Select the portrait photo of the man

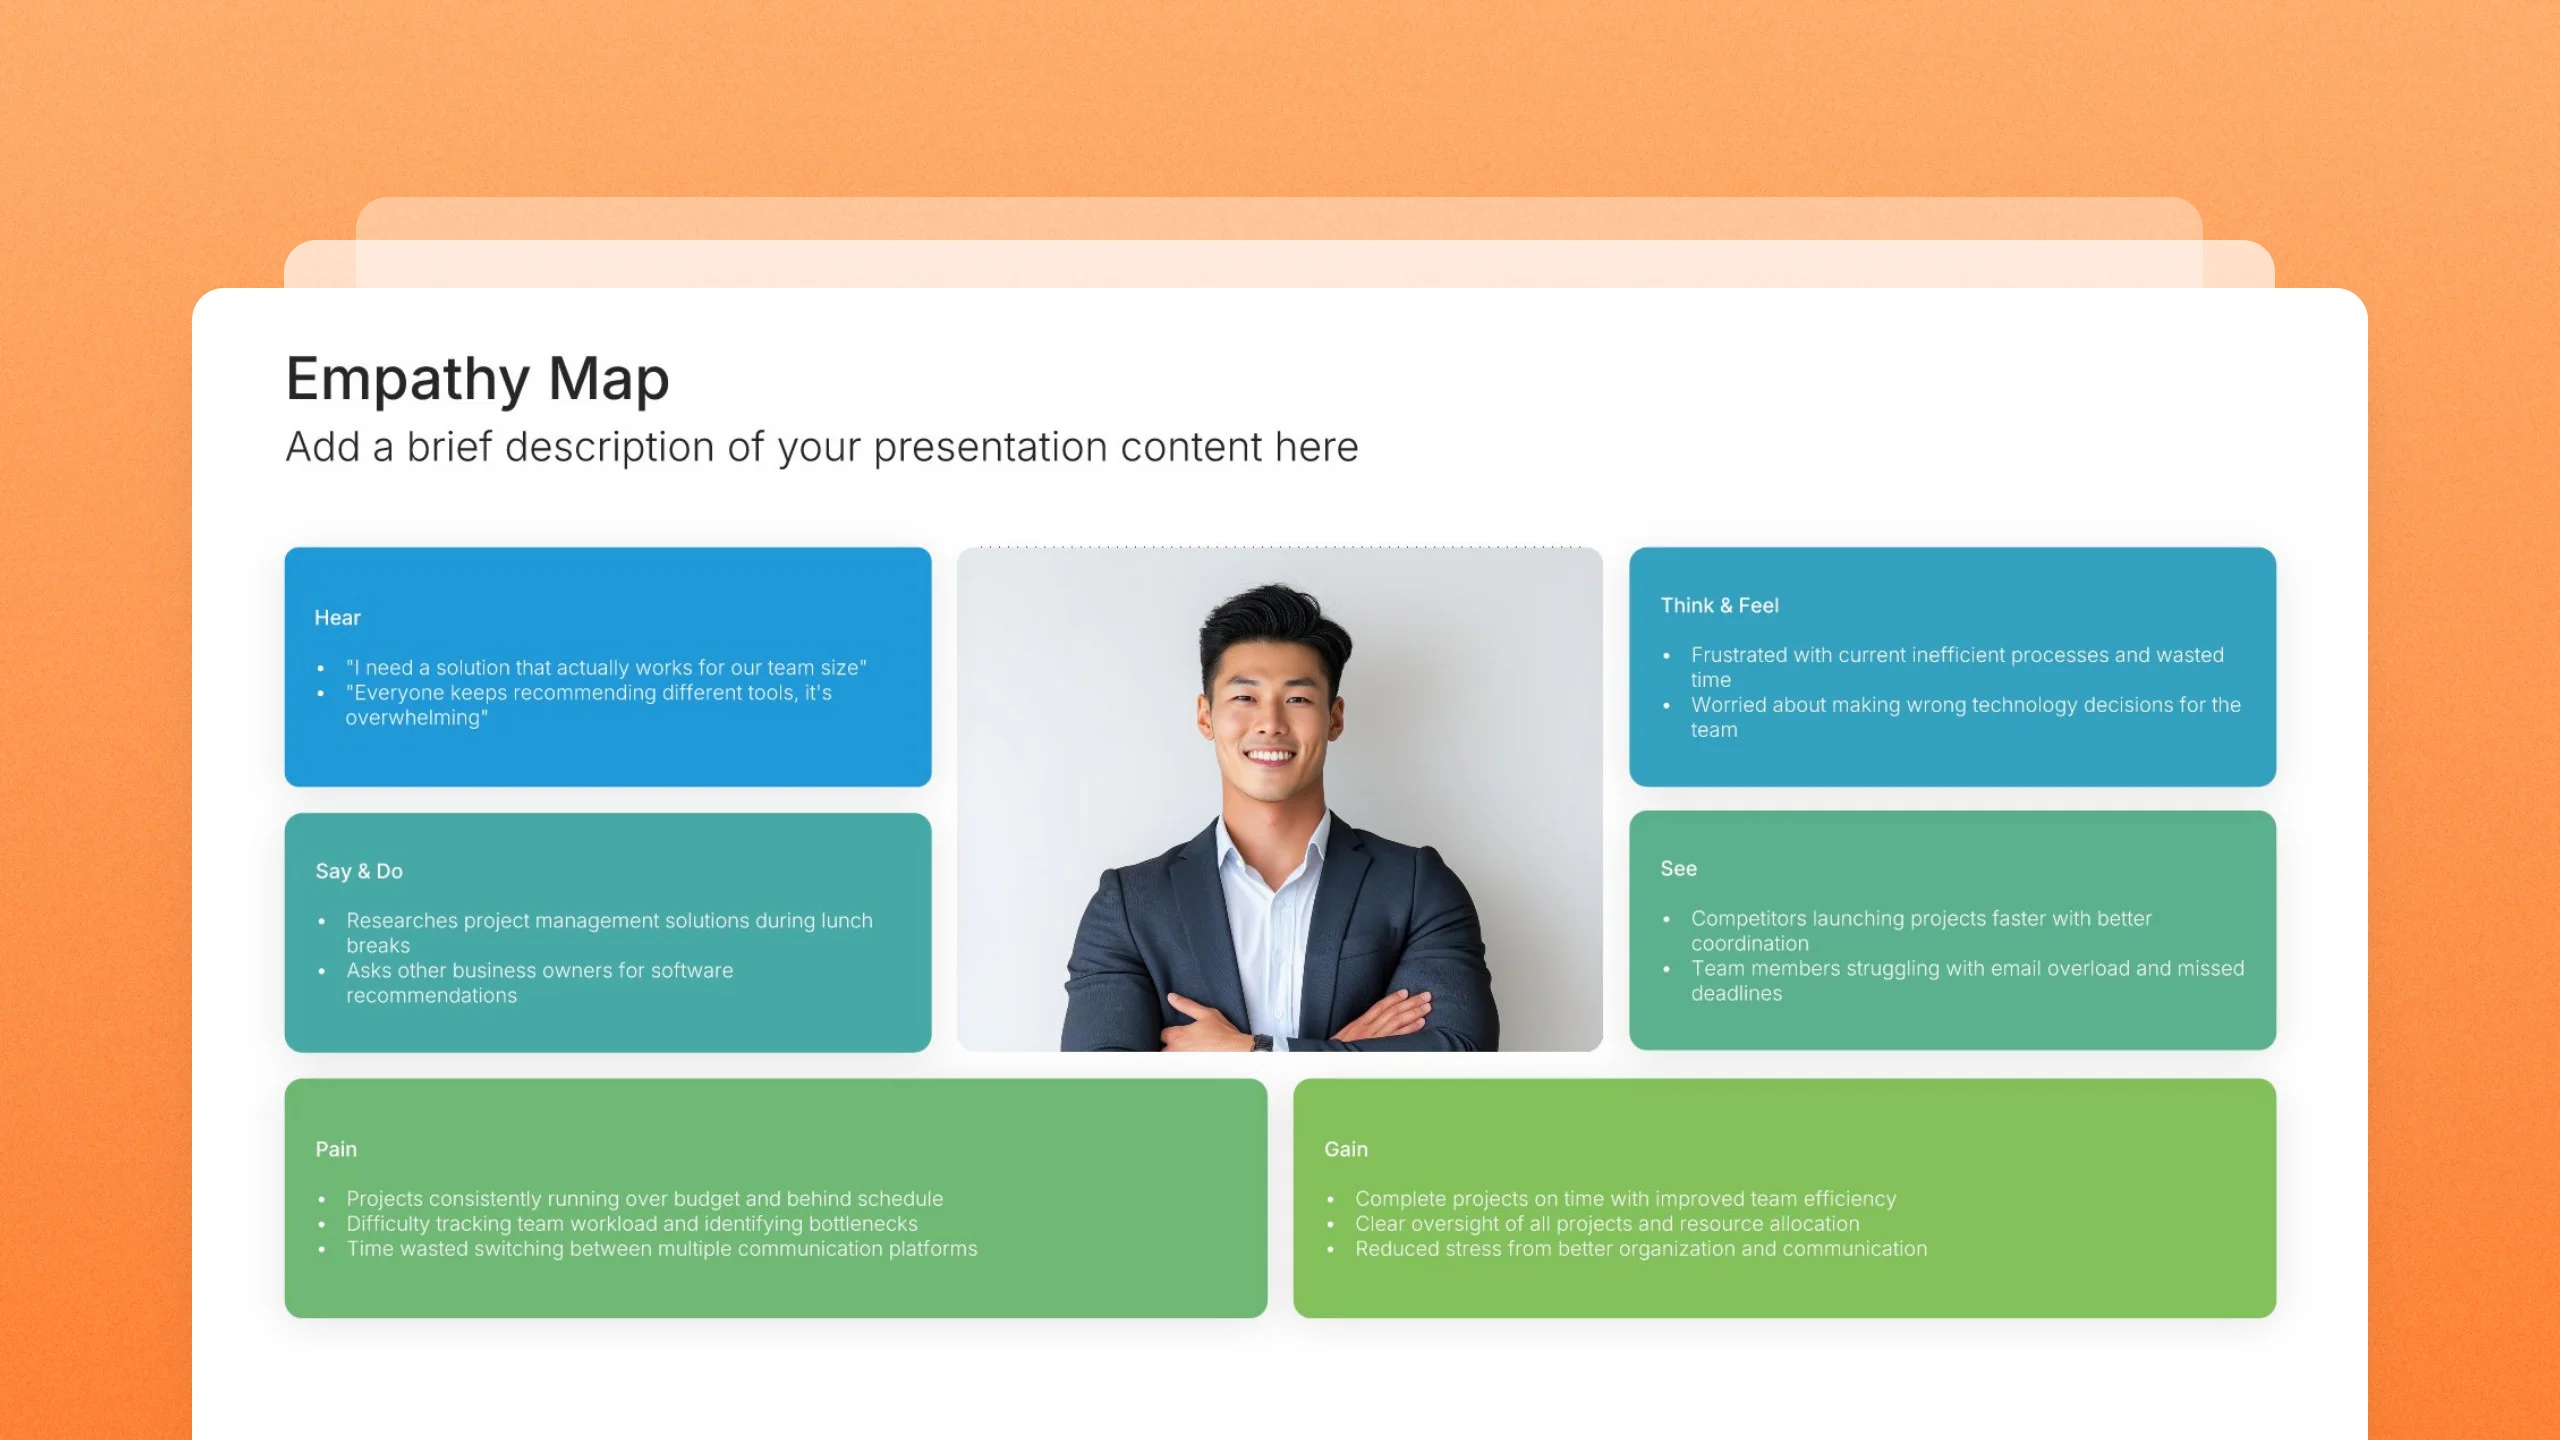click(1280, 799)
